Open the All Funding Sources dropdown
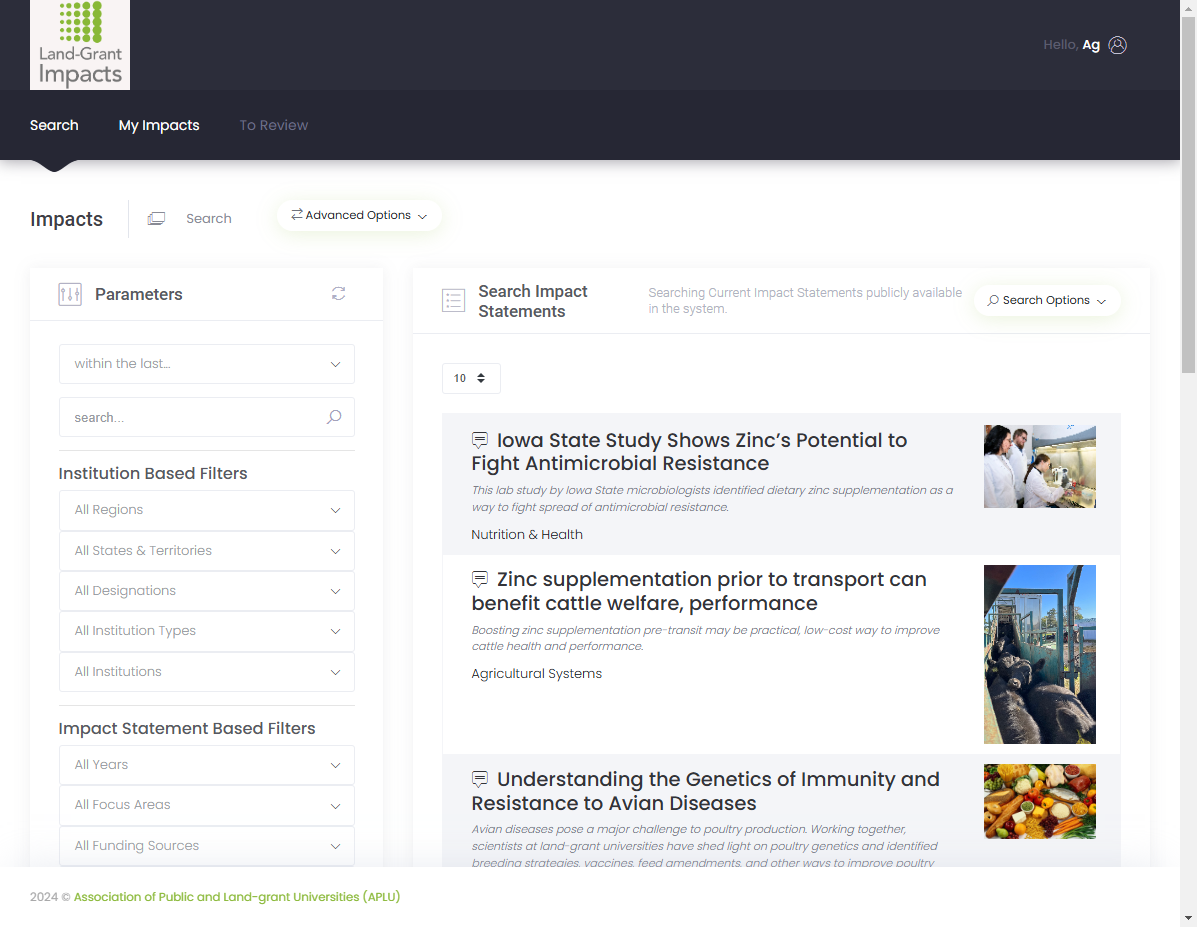Viewport: 1197px width, 927px height. pyautogui.click(x=207, y=846)
